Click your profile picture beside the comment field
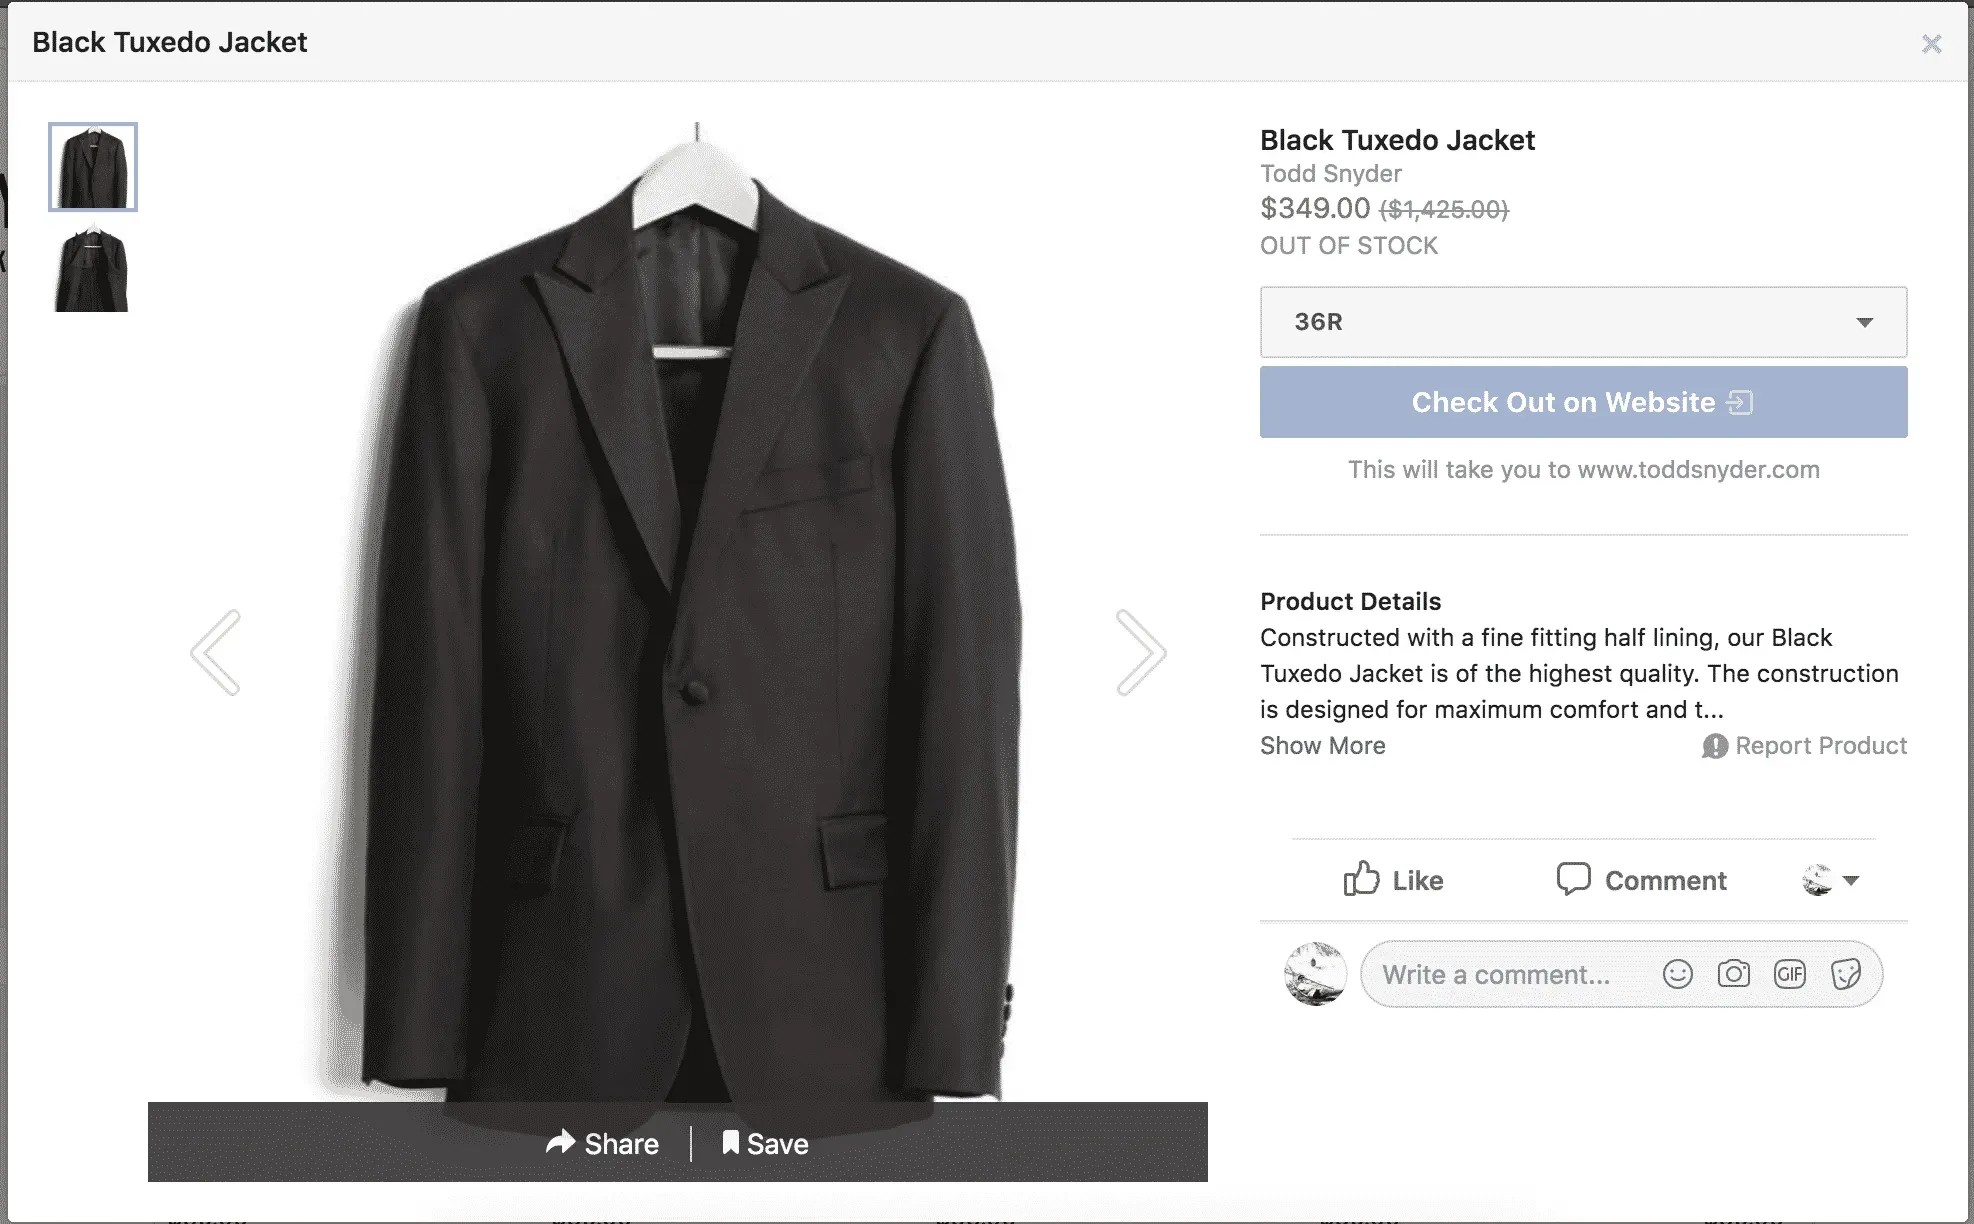 coord(1316,974)
